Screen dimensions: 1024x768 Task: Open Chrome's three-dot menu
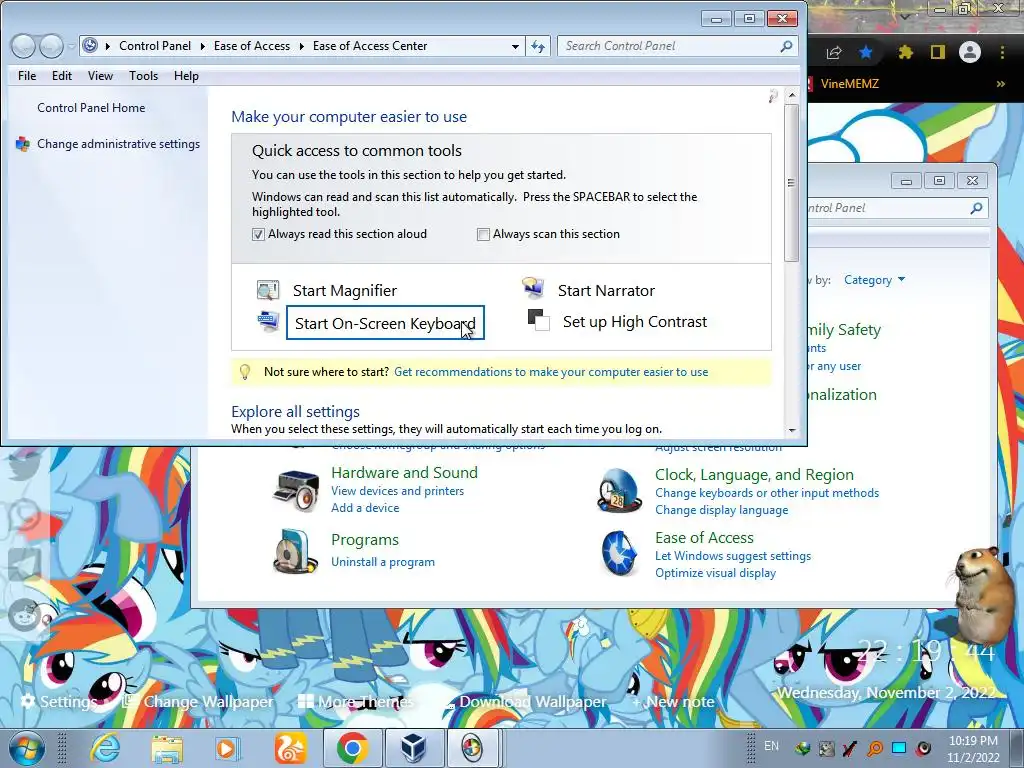(1002, 52)
